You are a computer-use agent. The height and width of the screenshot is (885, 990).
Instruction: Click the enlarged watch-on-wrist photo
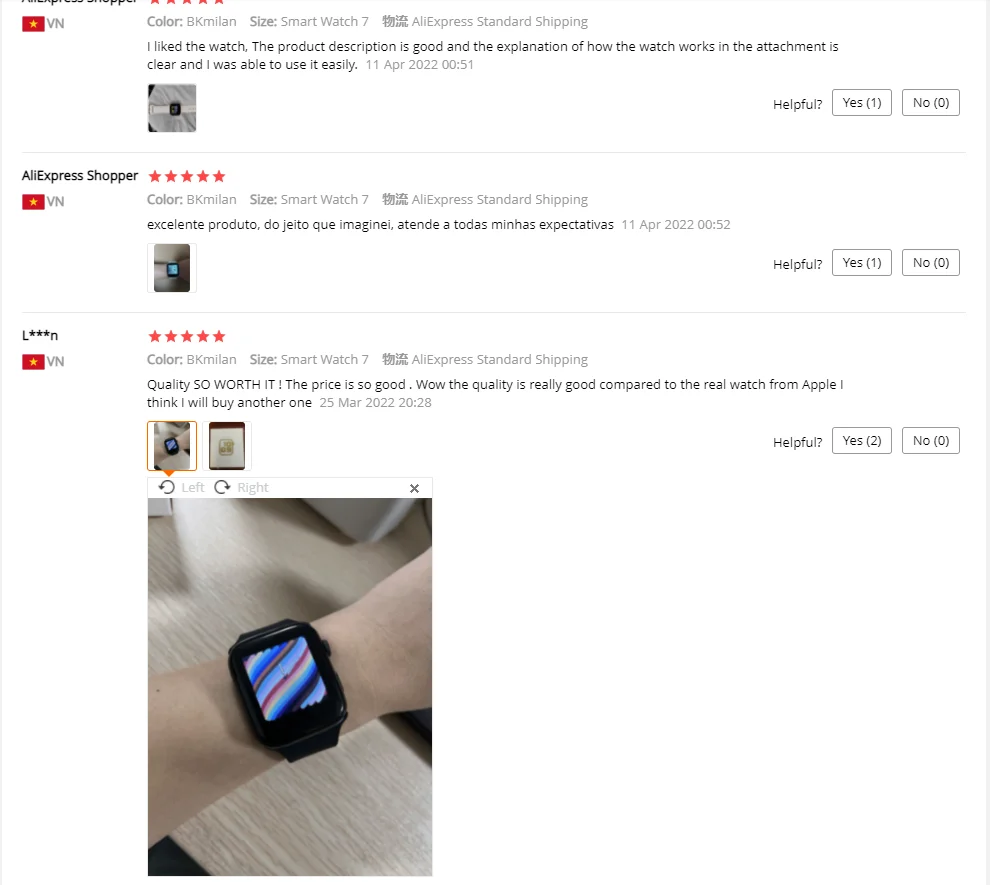click(x=290, y=687)
